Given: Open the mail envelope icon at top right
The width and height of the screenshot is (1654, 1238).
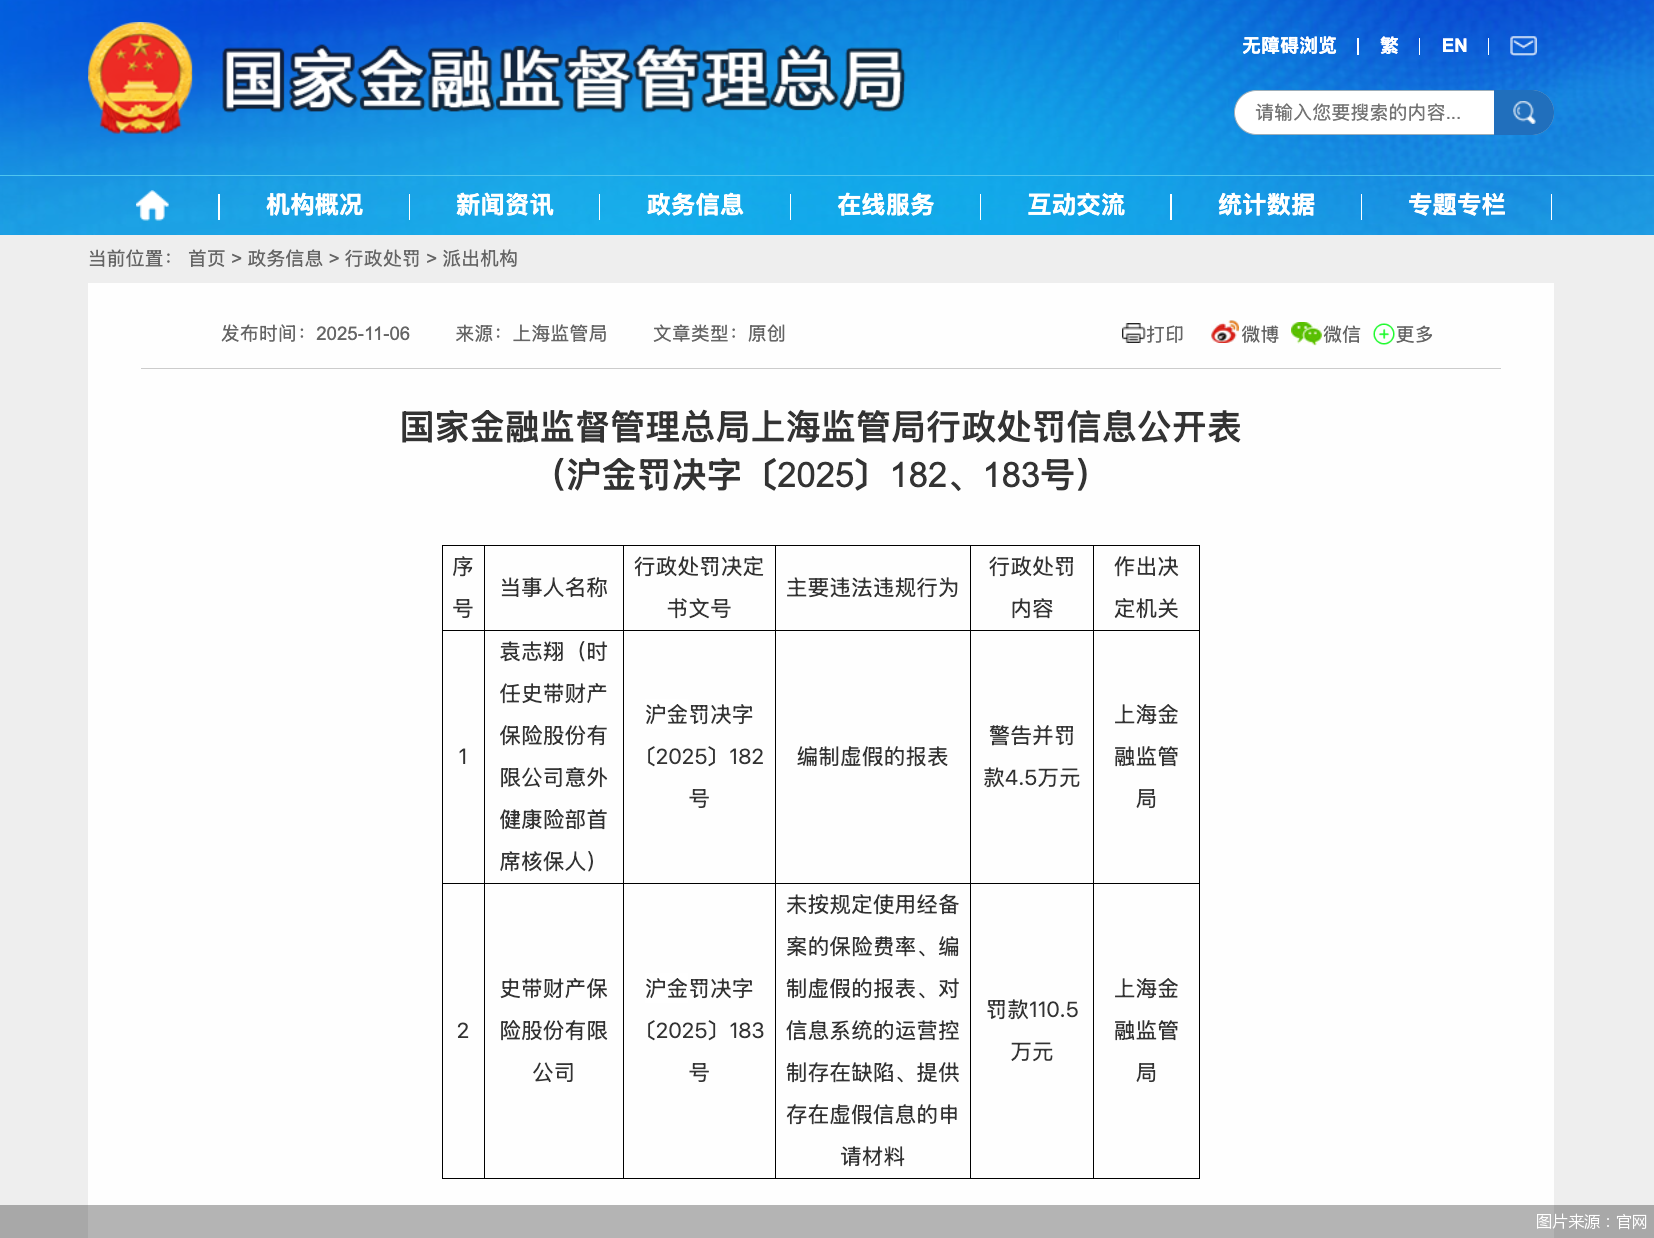Looking at the screenshot, I should pos(1522,46).
